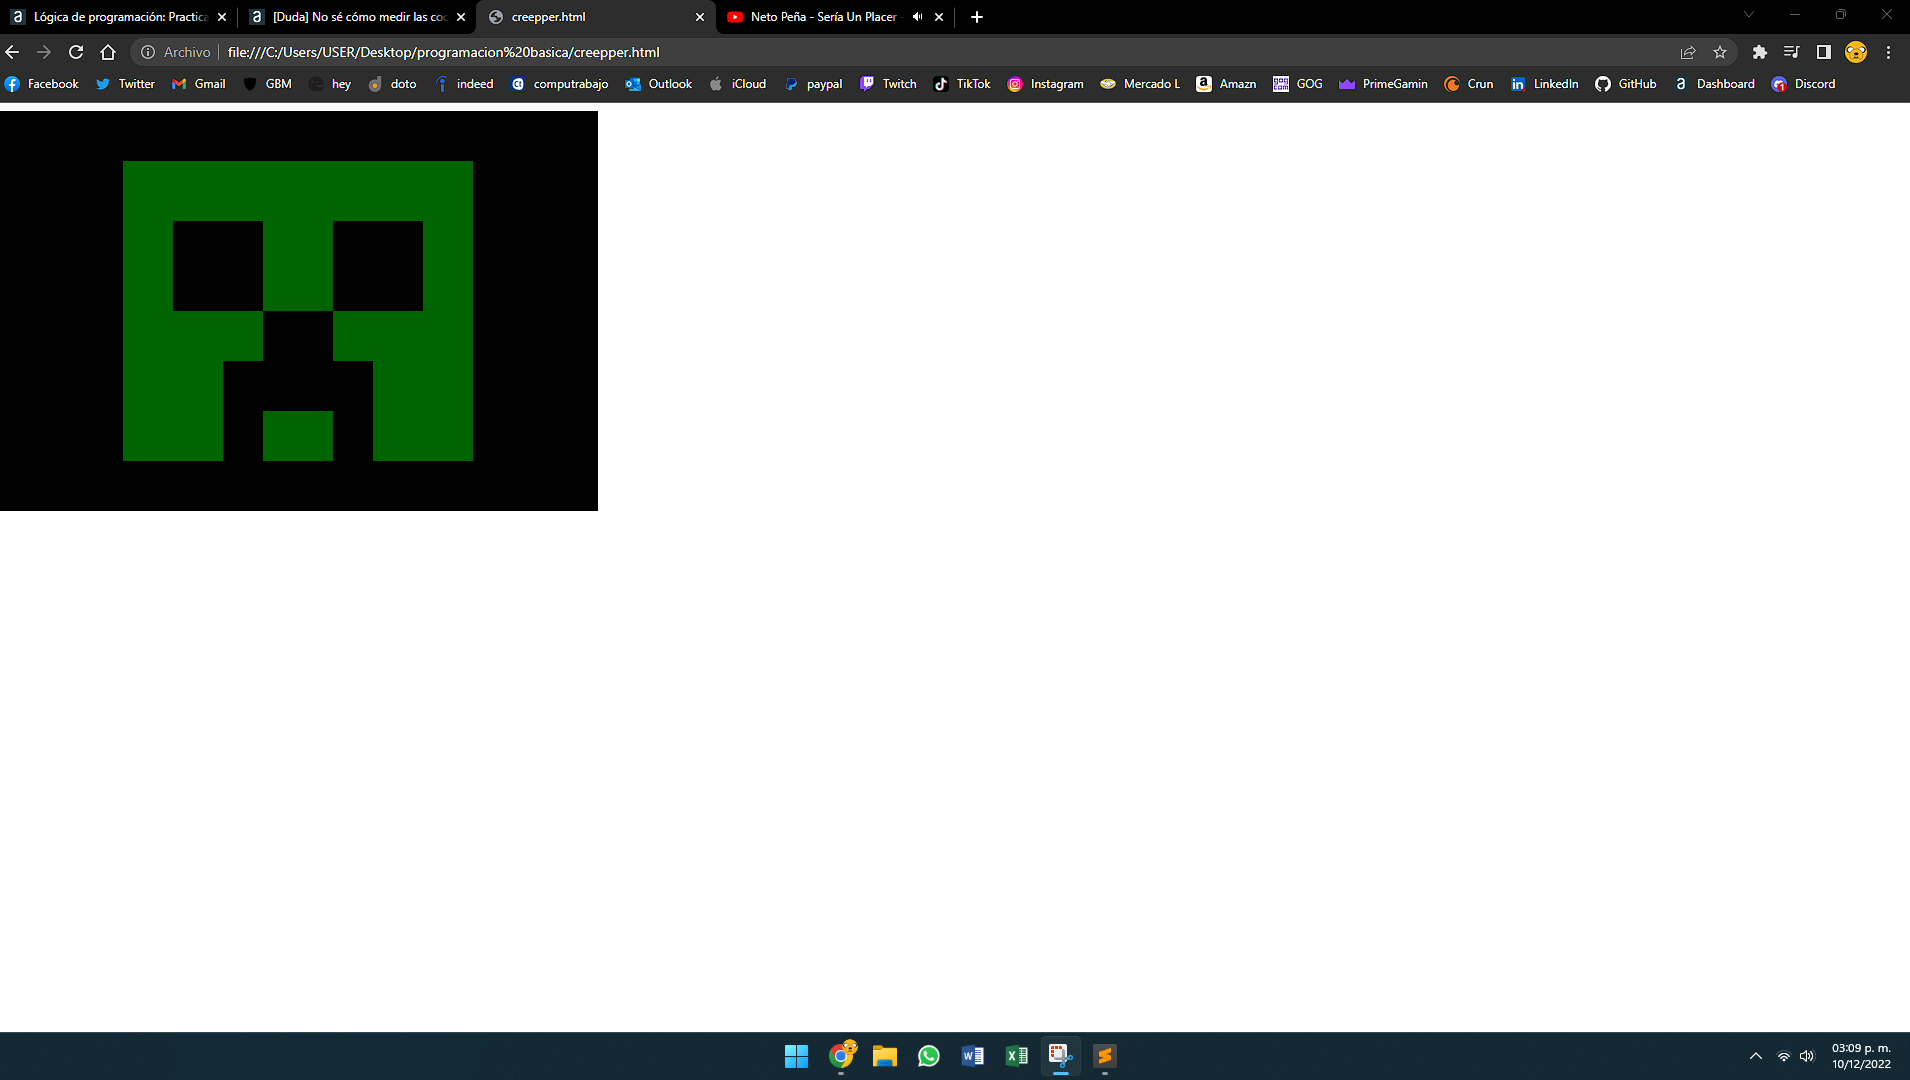The image size is (1910, 1080).
Task: Share this page using share icon
Action: [1688, 52]
